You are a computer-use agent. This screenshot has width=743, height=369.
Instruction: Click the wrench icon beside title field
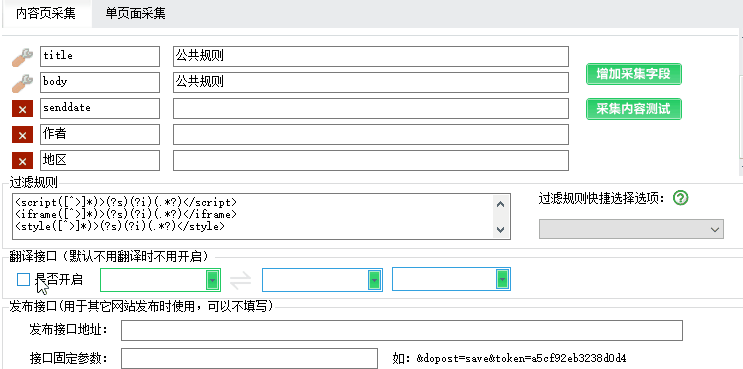coord(22,57)
